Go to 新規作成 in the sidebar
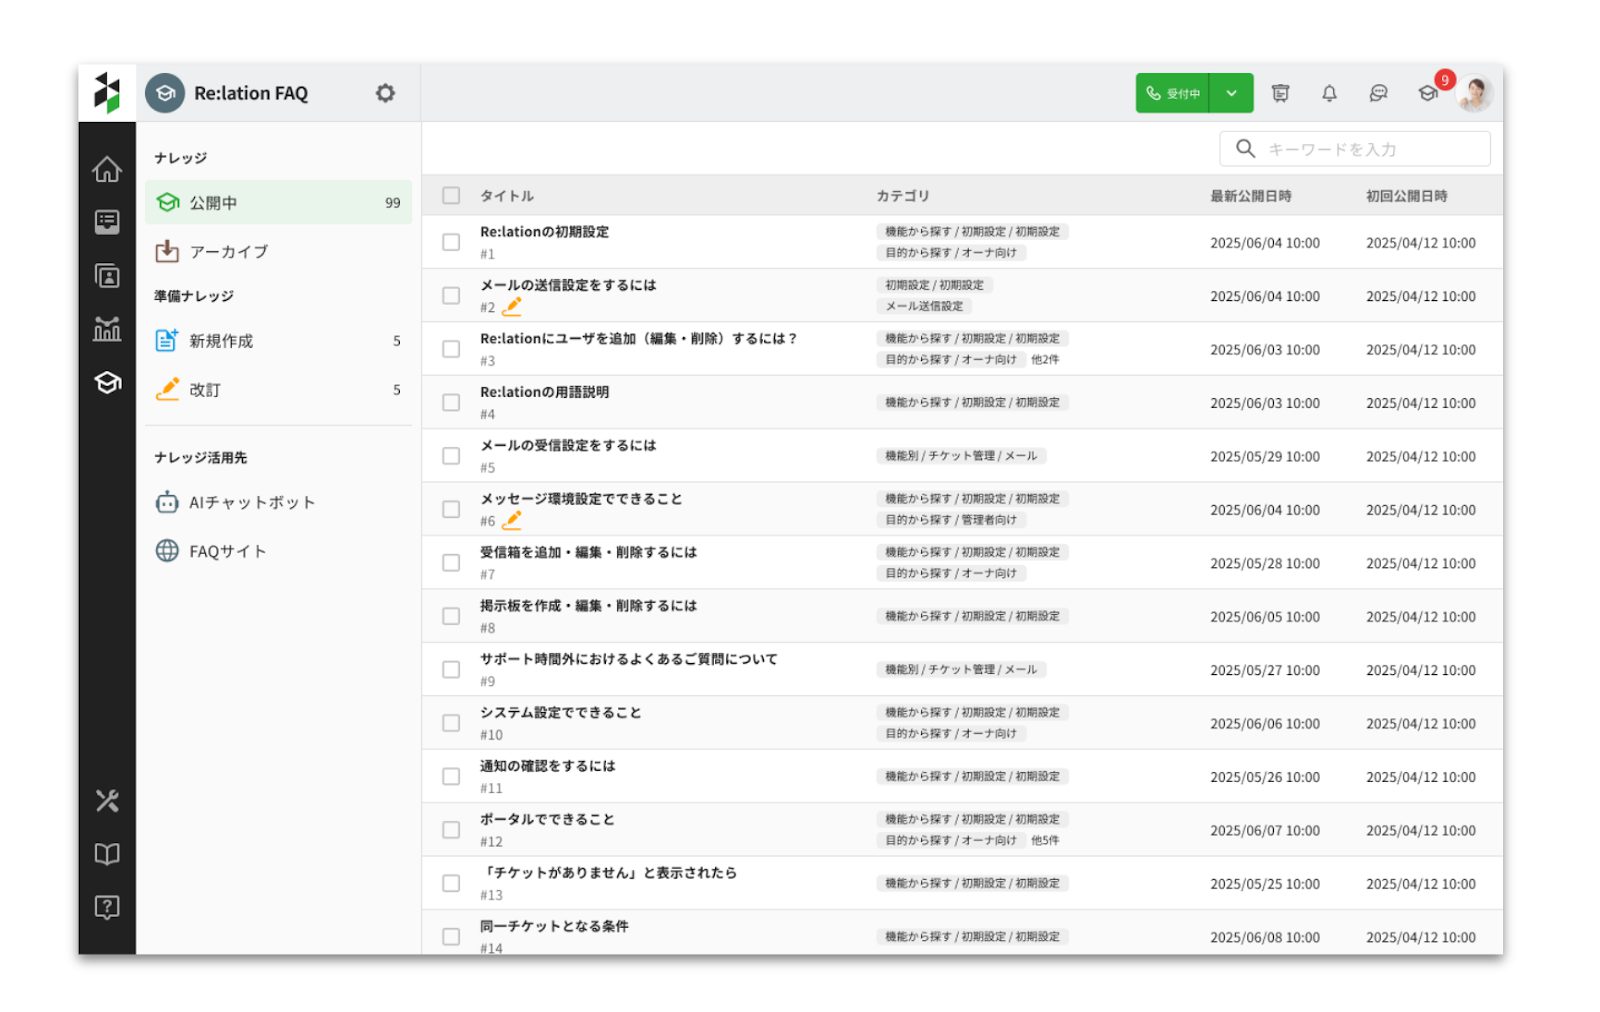Viewport: 1600px width, 1012px height. 221,341
